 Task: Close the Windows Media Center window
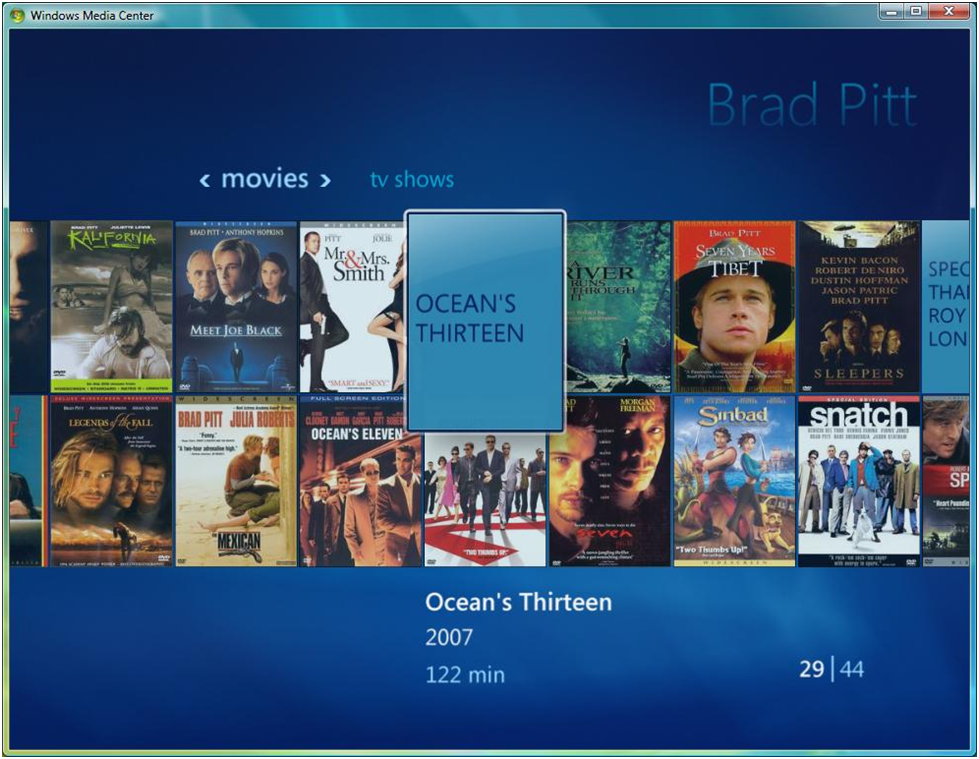click(949, 11)
